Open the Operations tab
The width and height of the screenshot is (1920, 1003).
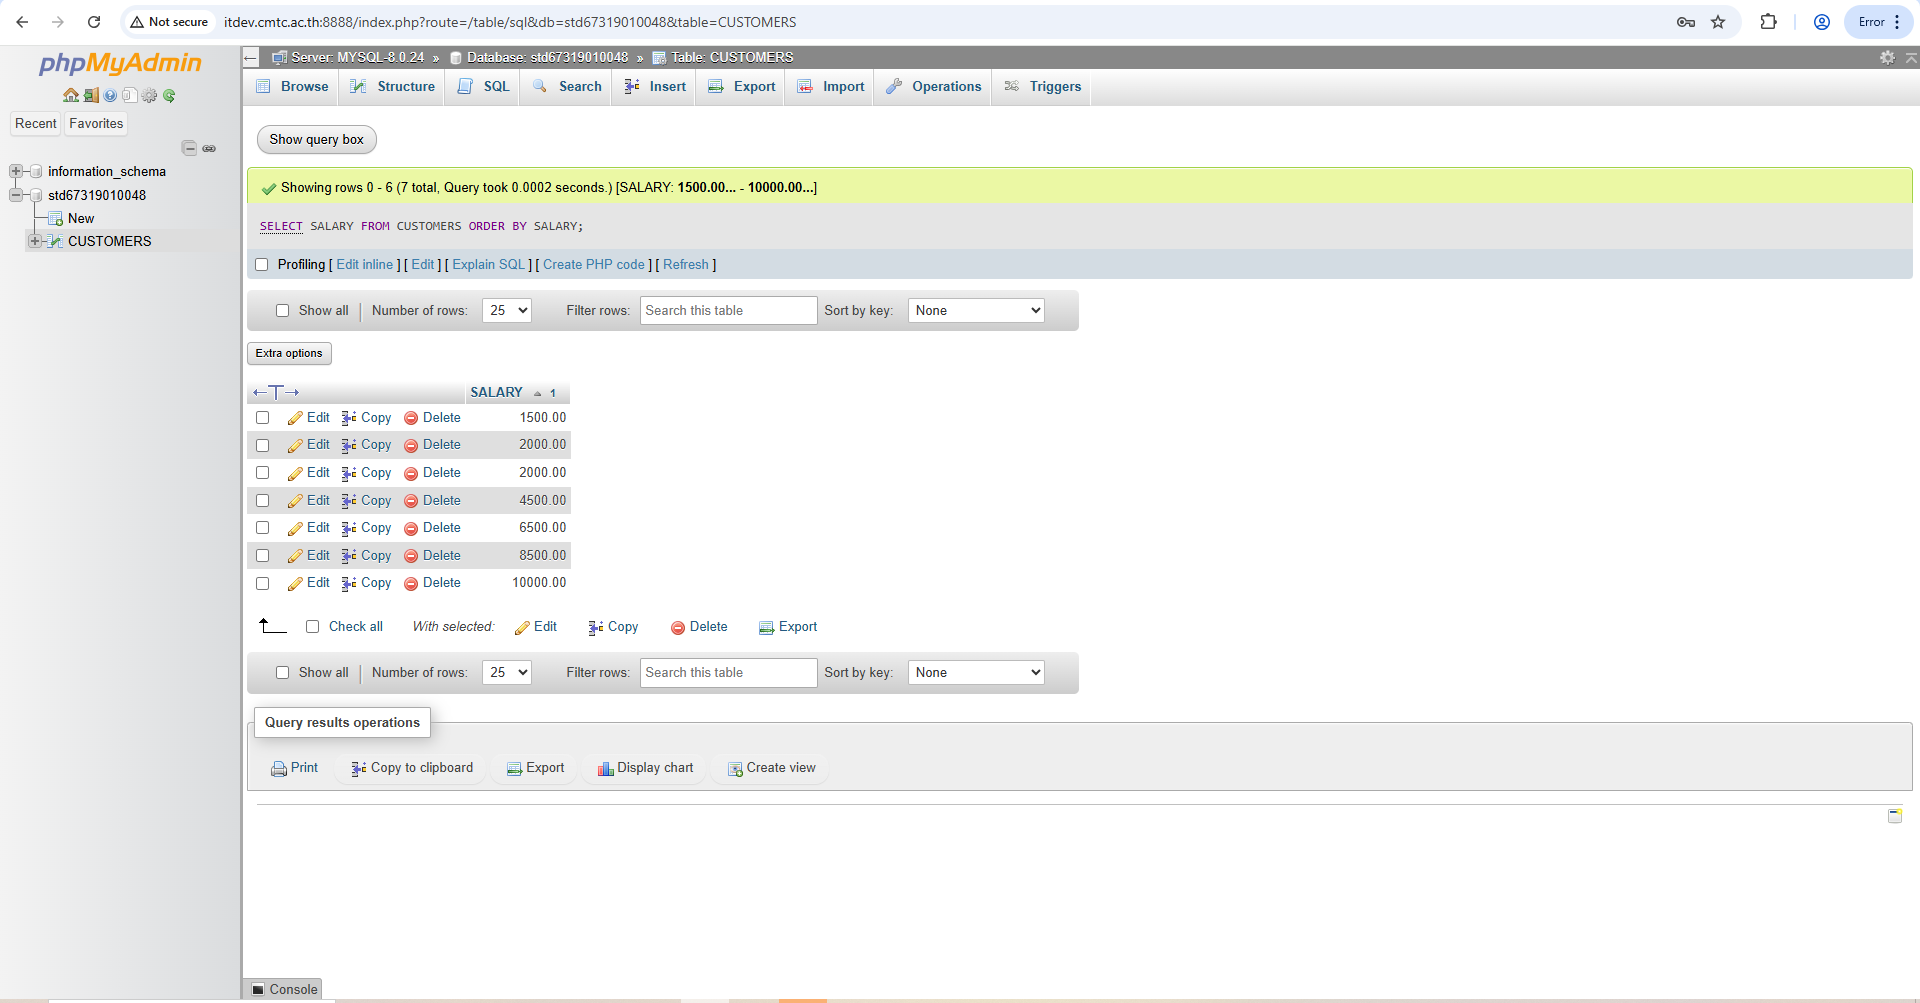pyautogui.click(x=934, y=87)
